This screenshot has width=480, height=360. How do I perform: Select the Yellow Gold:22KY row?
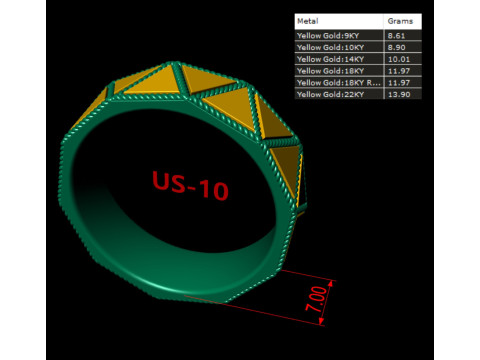tap(358, 94)
